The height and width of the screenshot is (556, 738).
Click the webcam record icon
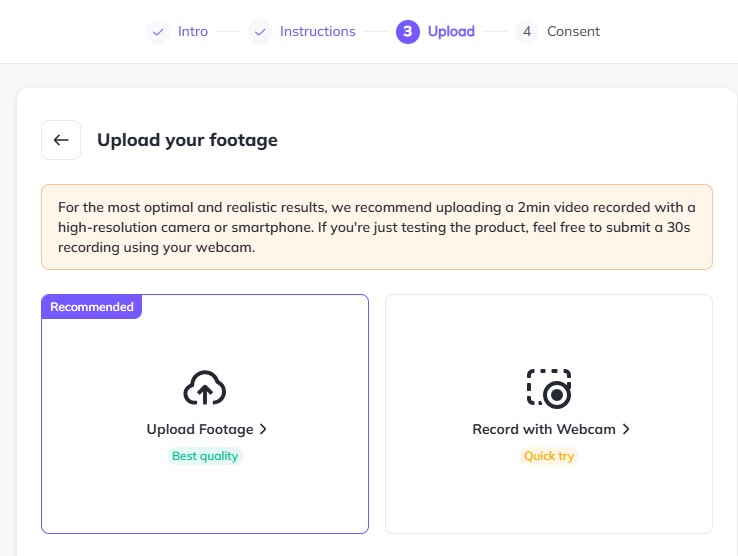point(549,388)
